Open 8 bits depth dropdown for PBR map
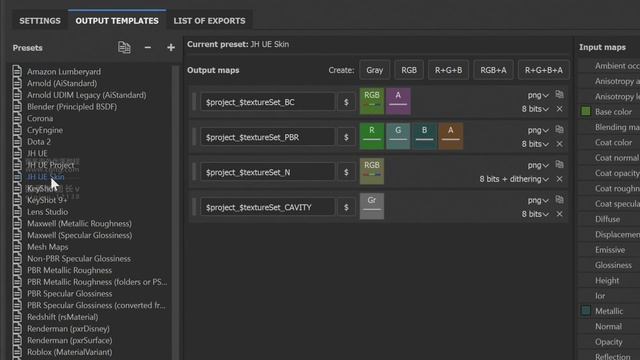 coord(535,144)
